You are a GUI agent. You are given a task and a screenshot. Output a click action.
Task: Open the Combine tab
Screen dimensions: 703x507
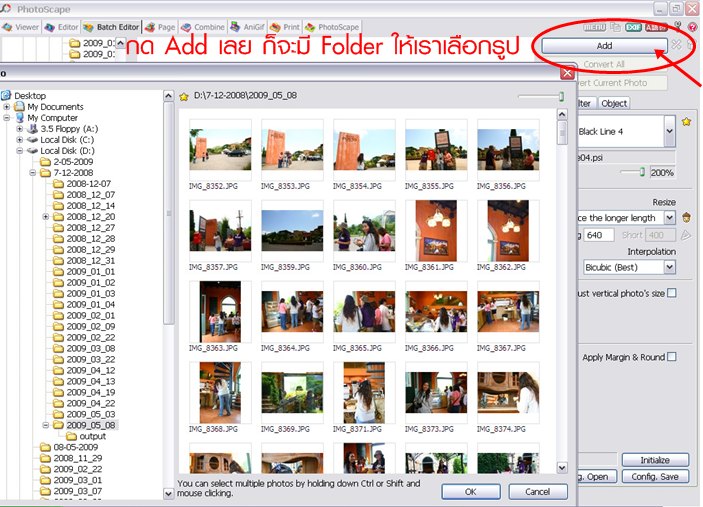203,27
